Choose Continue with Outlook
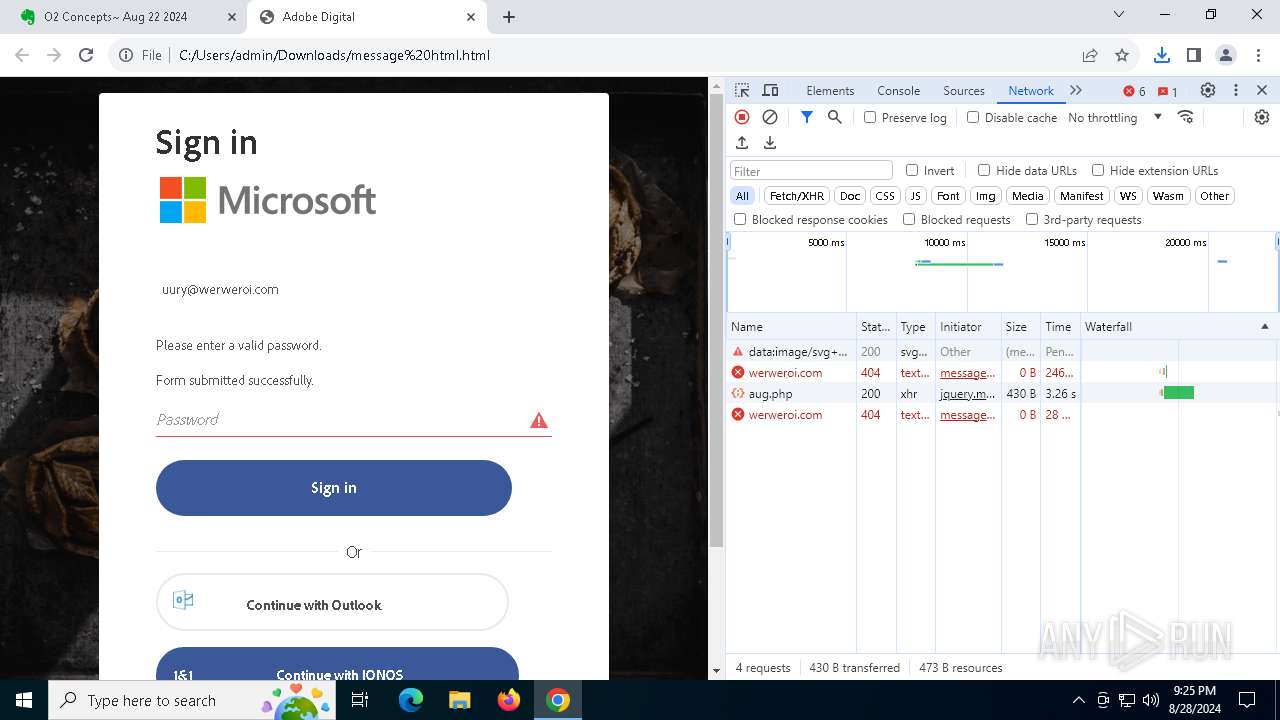 click(332, 603)
